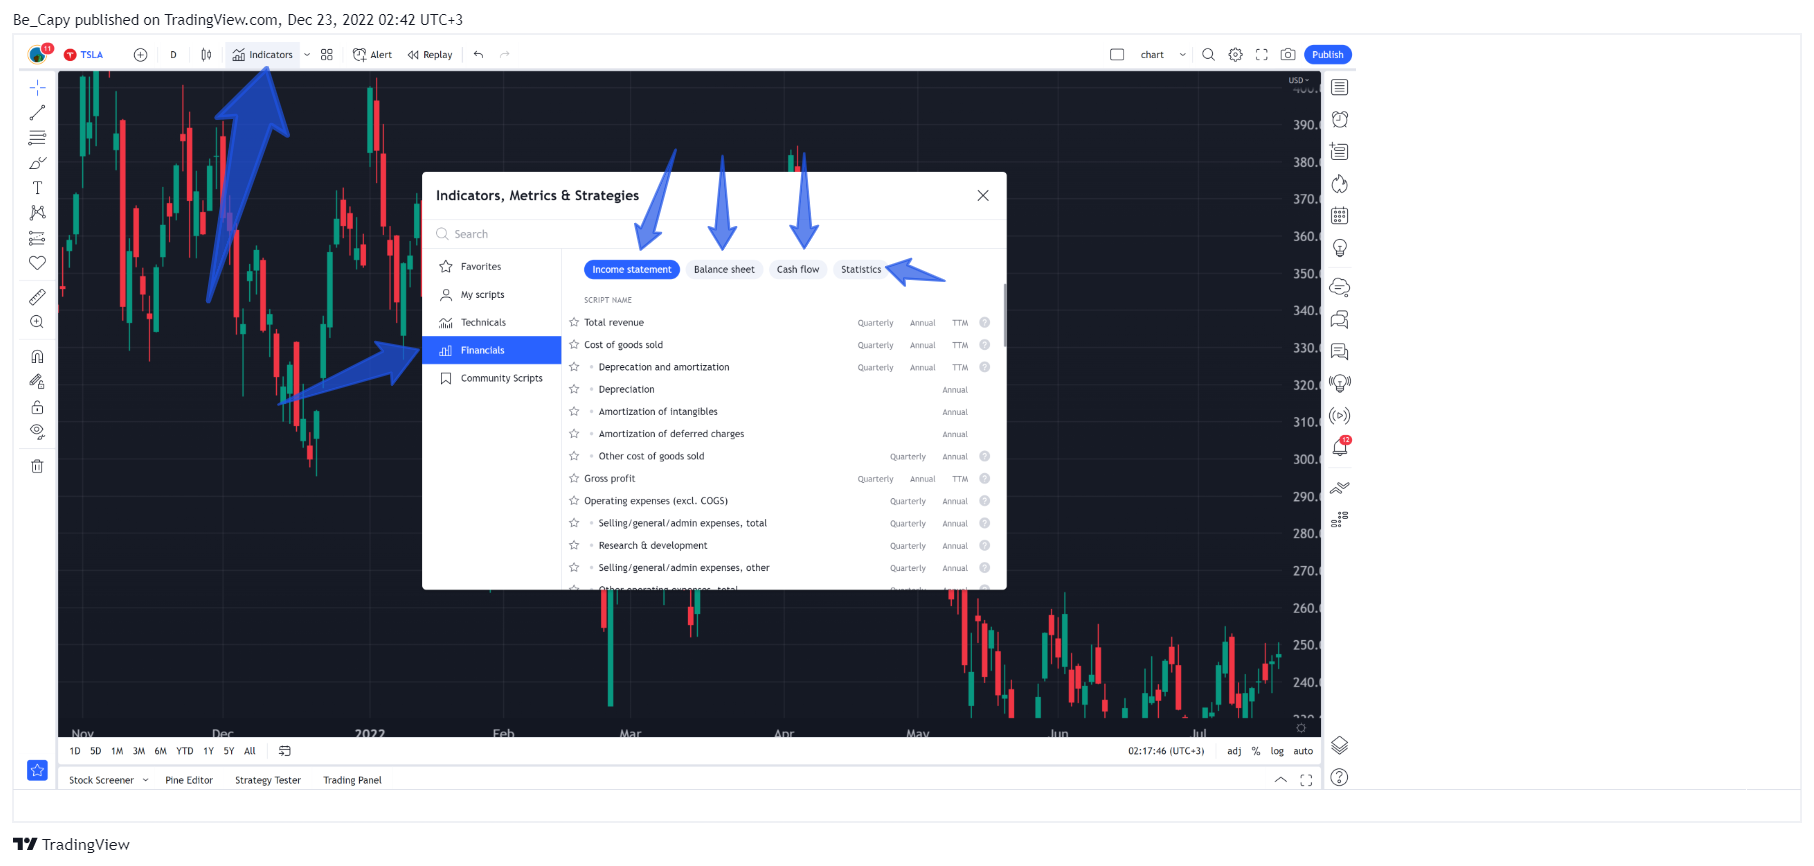Open the My scripts category

point(491,295)
